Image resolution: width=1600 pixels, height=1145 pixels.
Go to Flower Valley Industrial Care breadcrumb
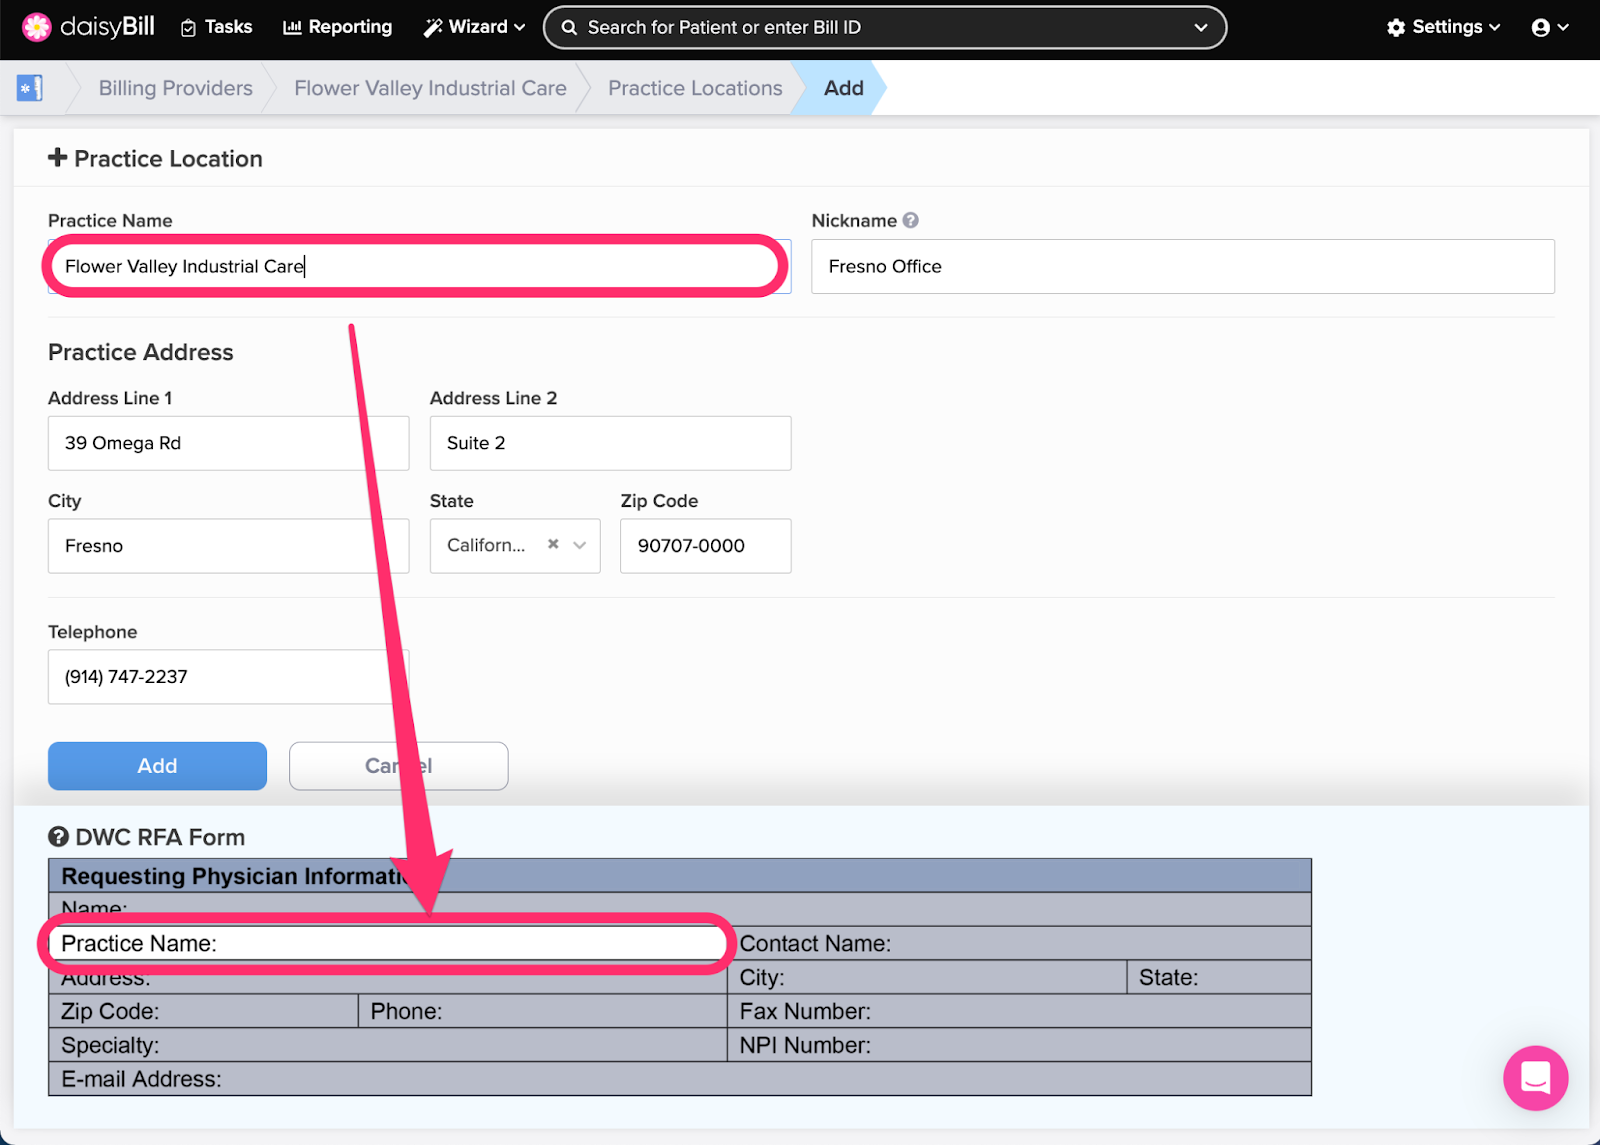(430, 88)
